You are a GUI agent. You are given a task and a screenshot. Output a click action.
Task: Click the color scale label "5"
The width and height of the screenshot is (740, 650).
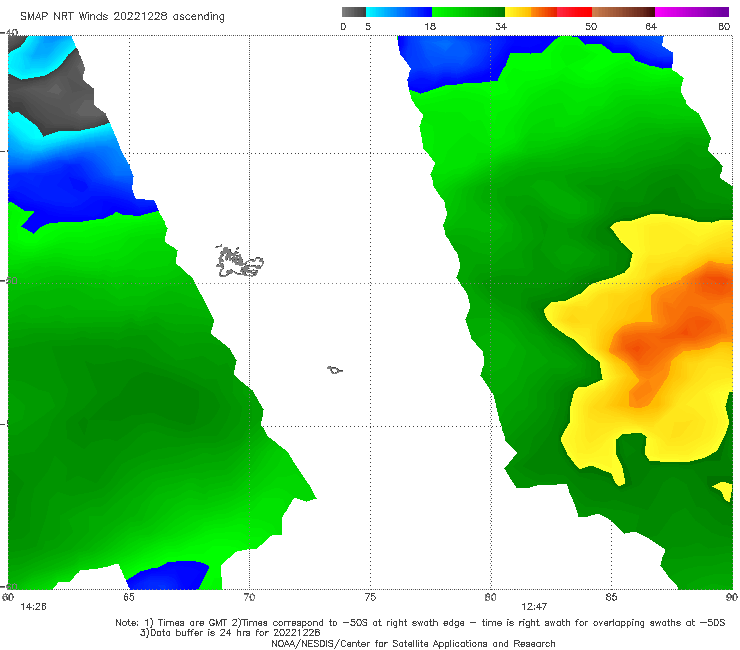coord(368,27)
